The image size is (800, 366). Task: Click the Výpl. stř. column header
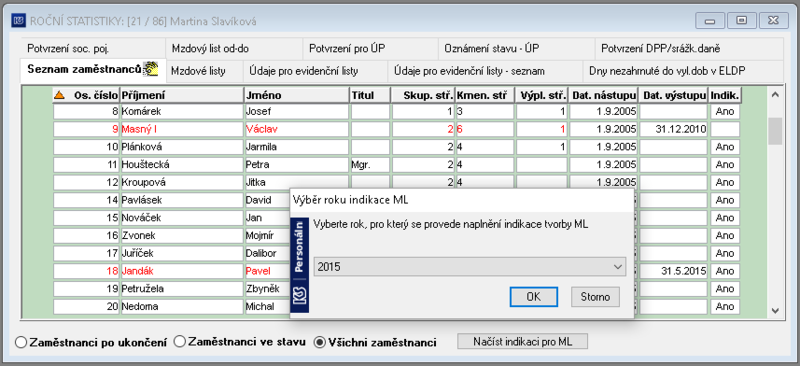(x=542, y=95)
